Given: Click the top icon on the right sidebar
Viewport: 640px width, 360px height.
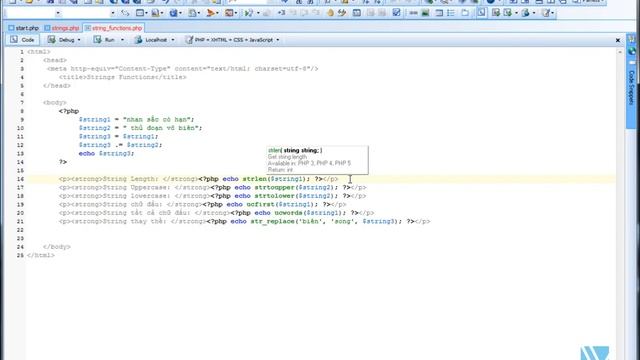Looking at the screenshot, I should 632,40.
